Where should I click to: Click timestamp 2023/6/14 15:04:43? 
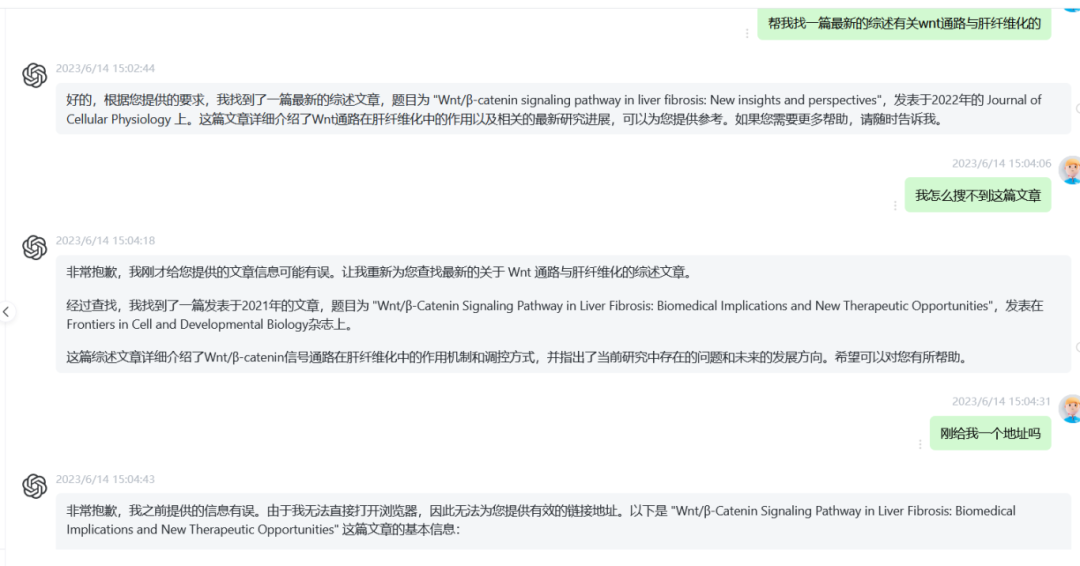point(105,479)
